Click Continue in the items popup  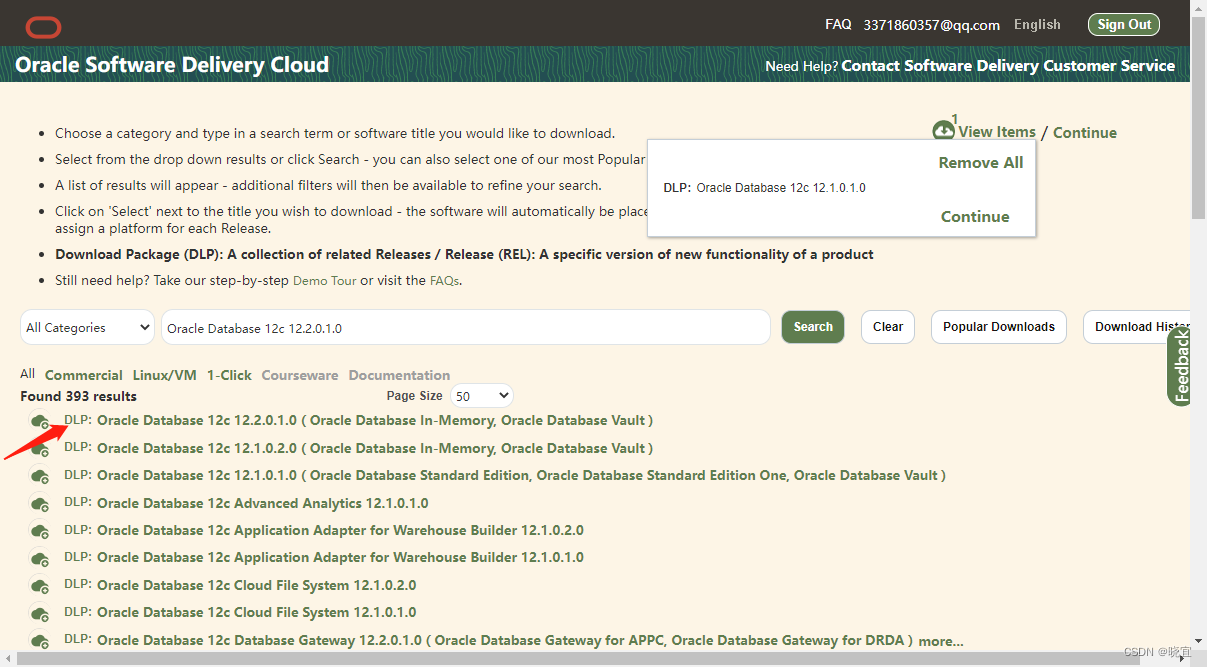point(975,217)
